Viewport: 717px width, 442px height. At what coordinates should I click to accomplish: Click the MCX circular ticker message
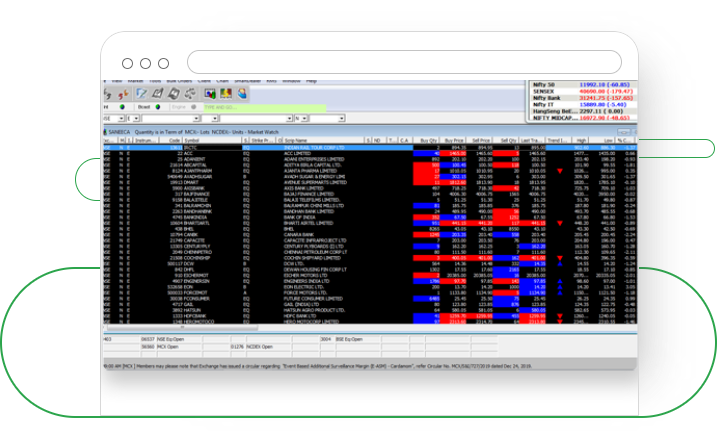click(x=318, y=366)
